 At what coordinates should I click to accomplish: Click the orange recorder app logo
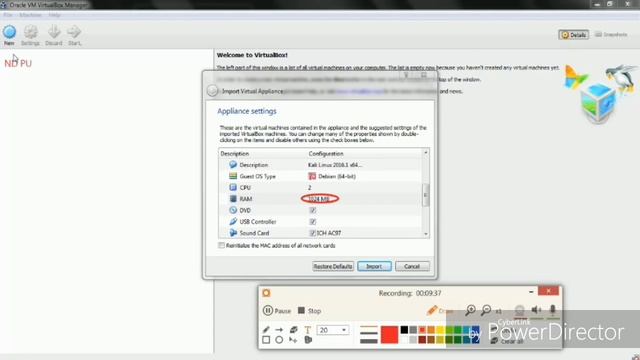pyautogui.click(x=267, y=293)
